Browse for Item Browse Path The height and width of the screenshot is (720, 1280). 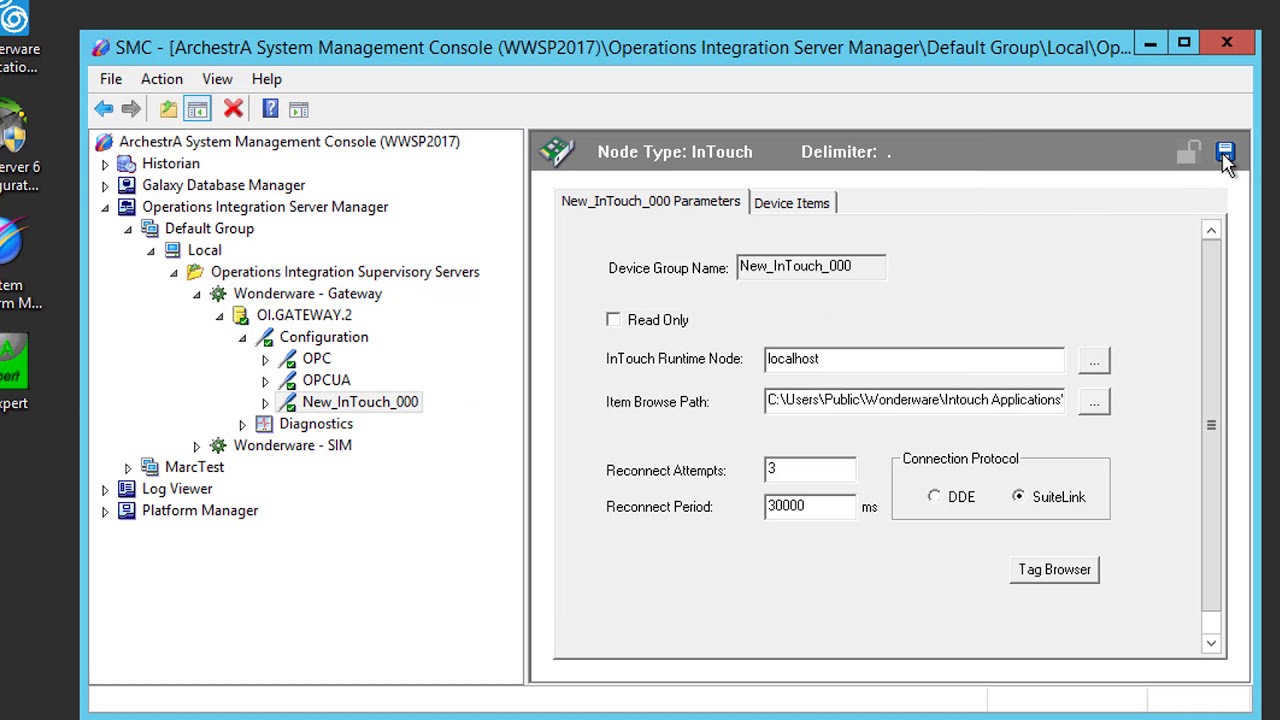tap(1094, 402)
